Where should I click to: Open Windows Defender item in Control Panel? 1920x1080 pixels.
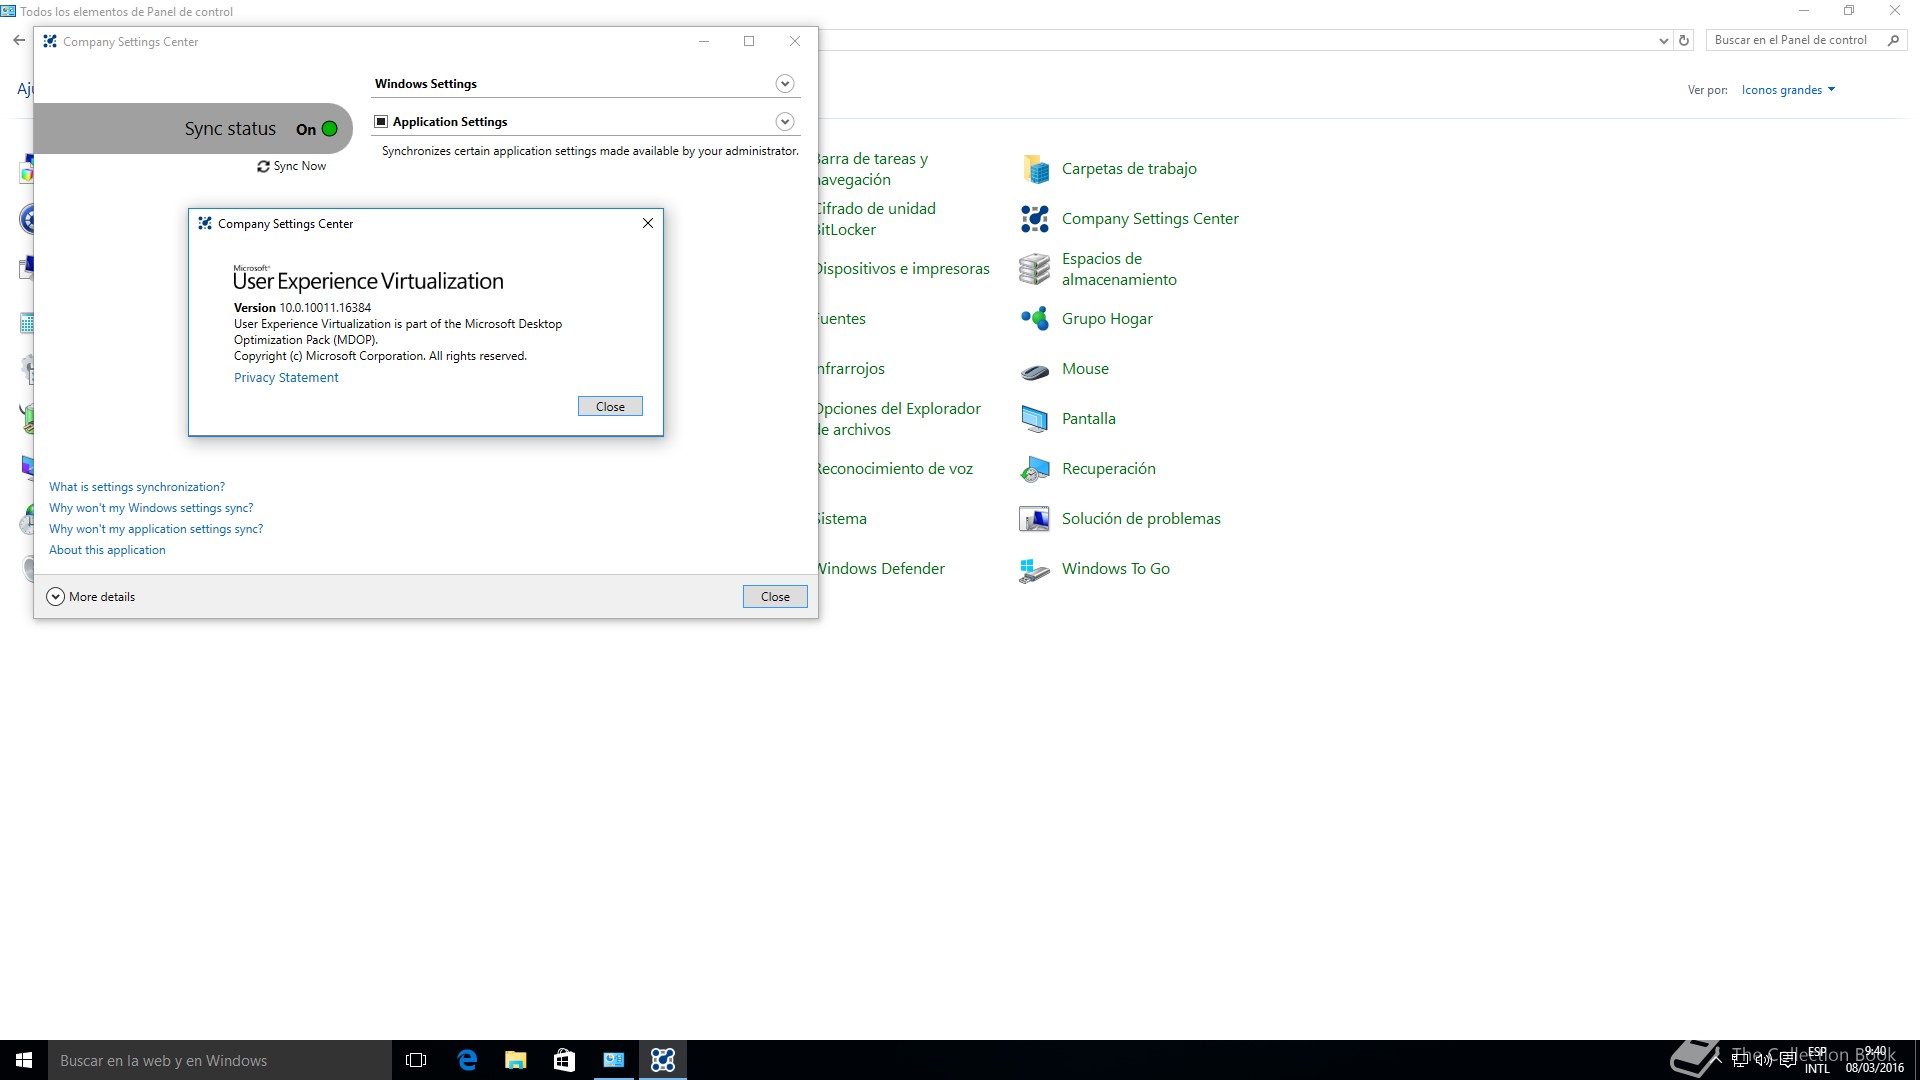click(x=880, y=569)
